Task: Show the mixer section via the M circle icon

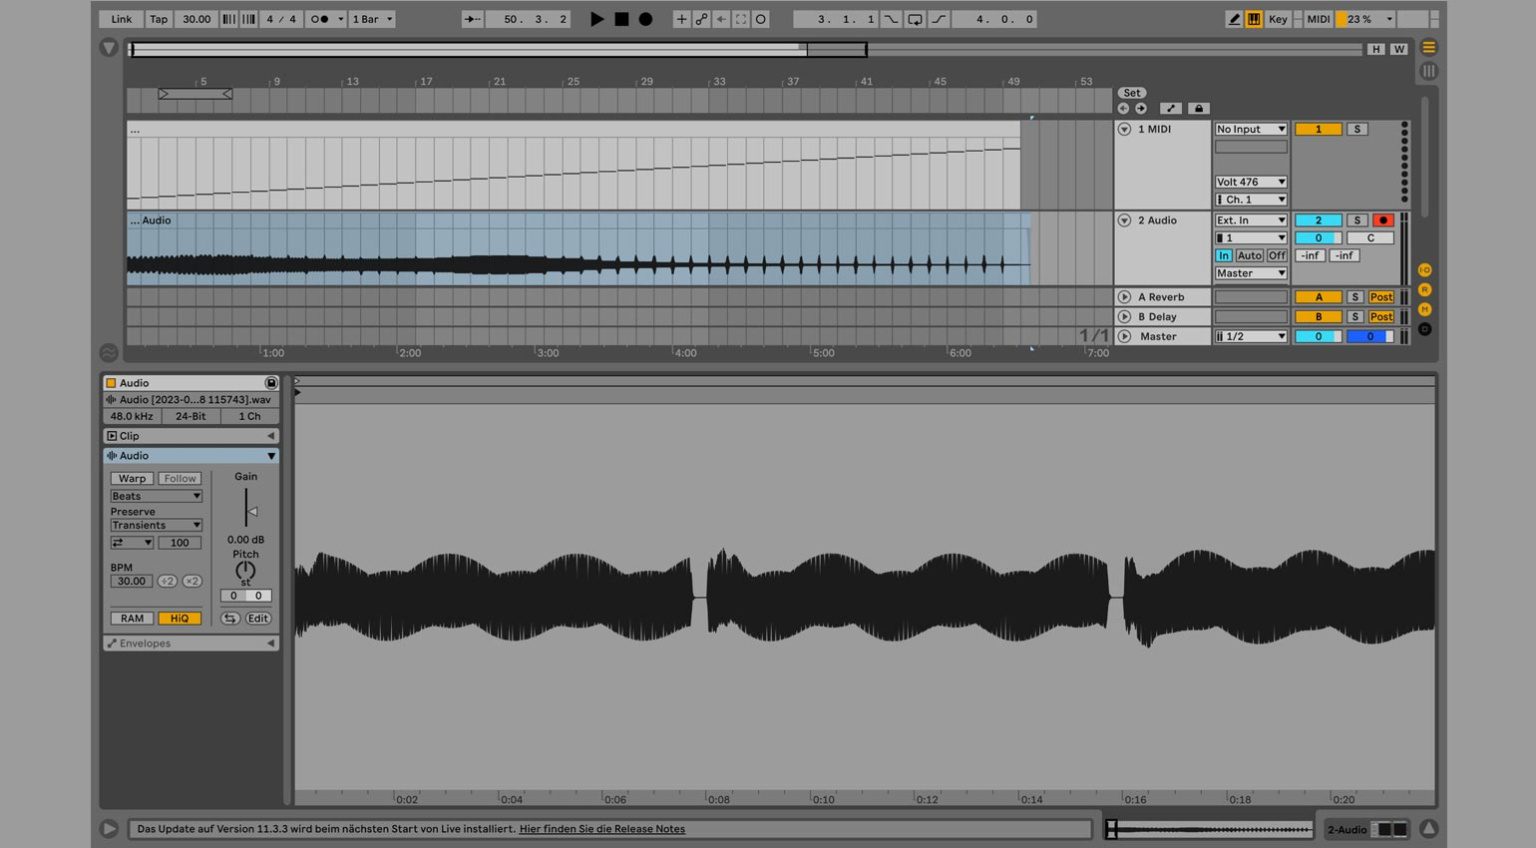Action: (x=1424, y=308)
